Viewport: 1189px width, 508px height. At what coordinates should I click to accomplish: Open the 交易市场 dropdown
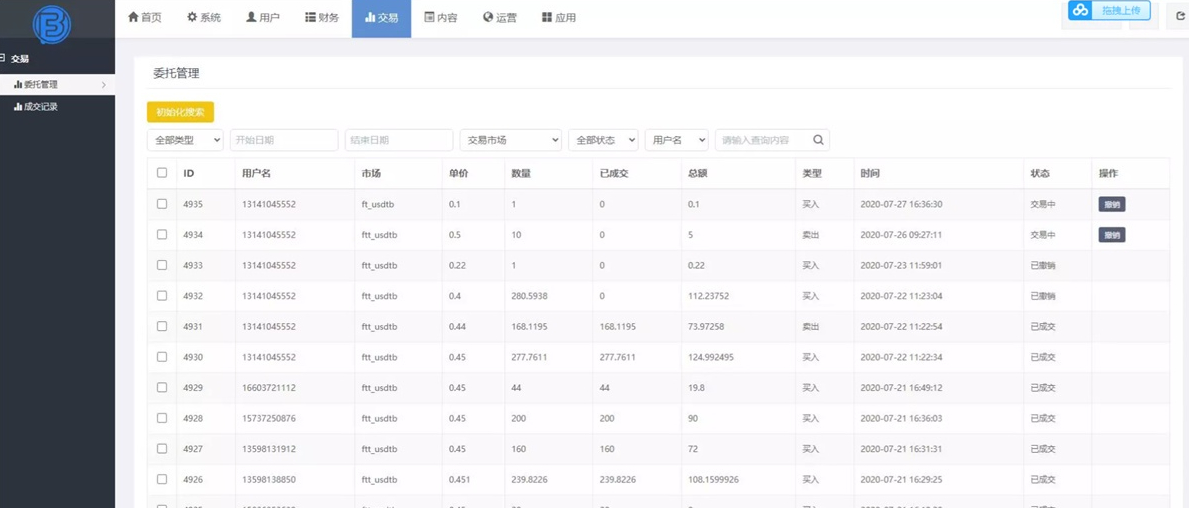[510, 140]
